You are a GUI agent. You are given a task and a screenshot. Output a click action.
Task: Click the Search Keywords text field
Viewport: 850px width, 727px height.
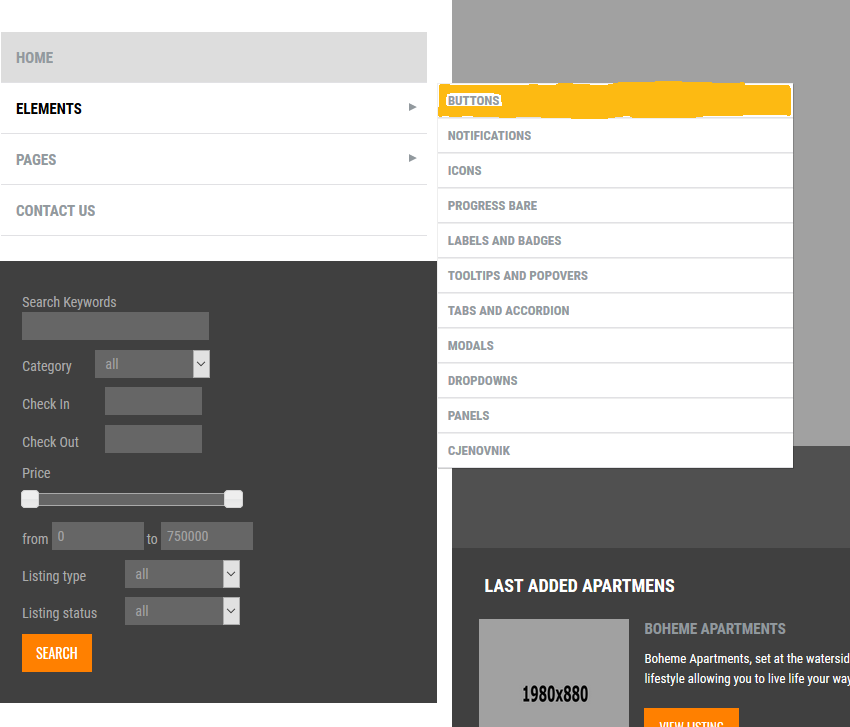[115, 326]
